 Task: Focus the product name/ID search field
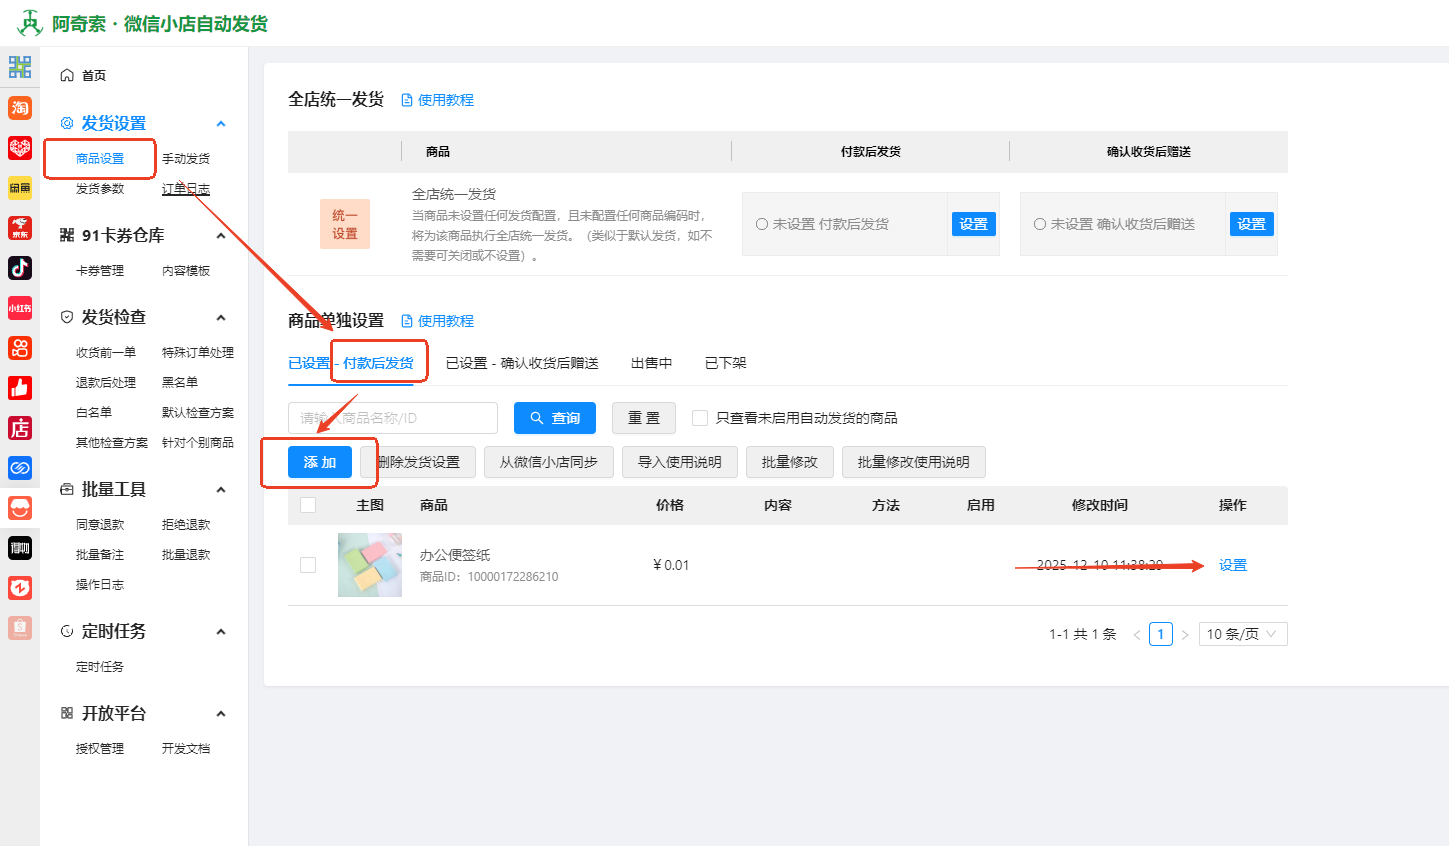coord(393,418)
